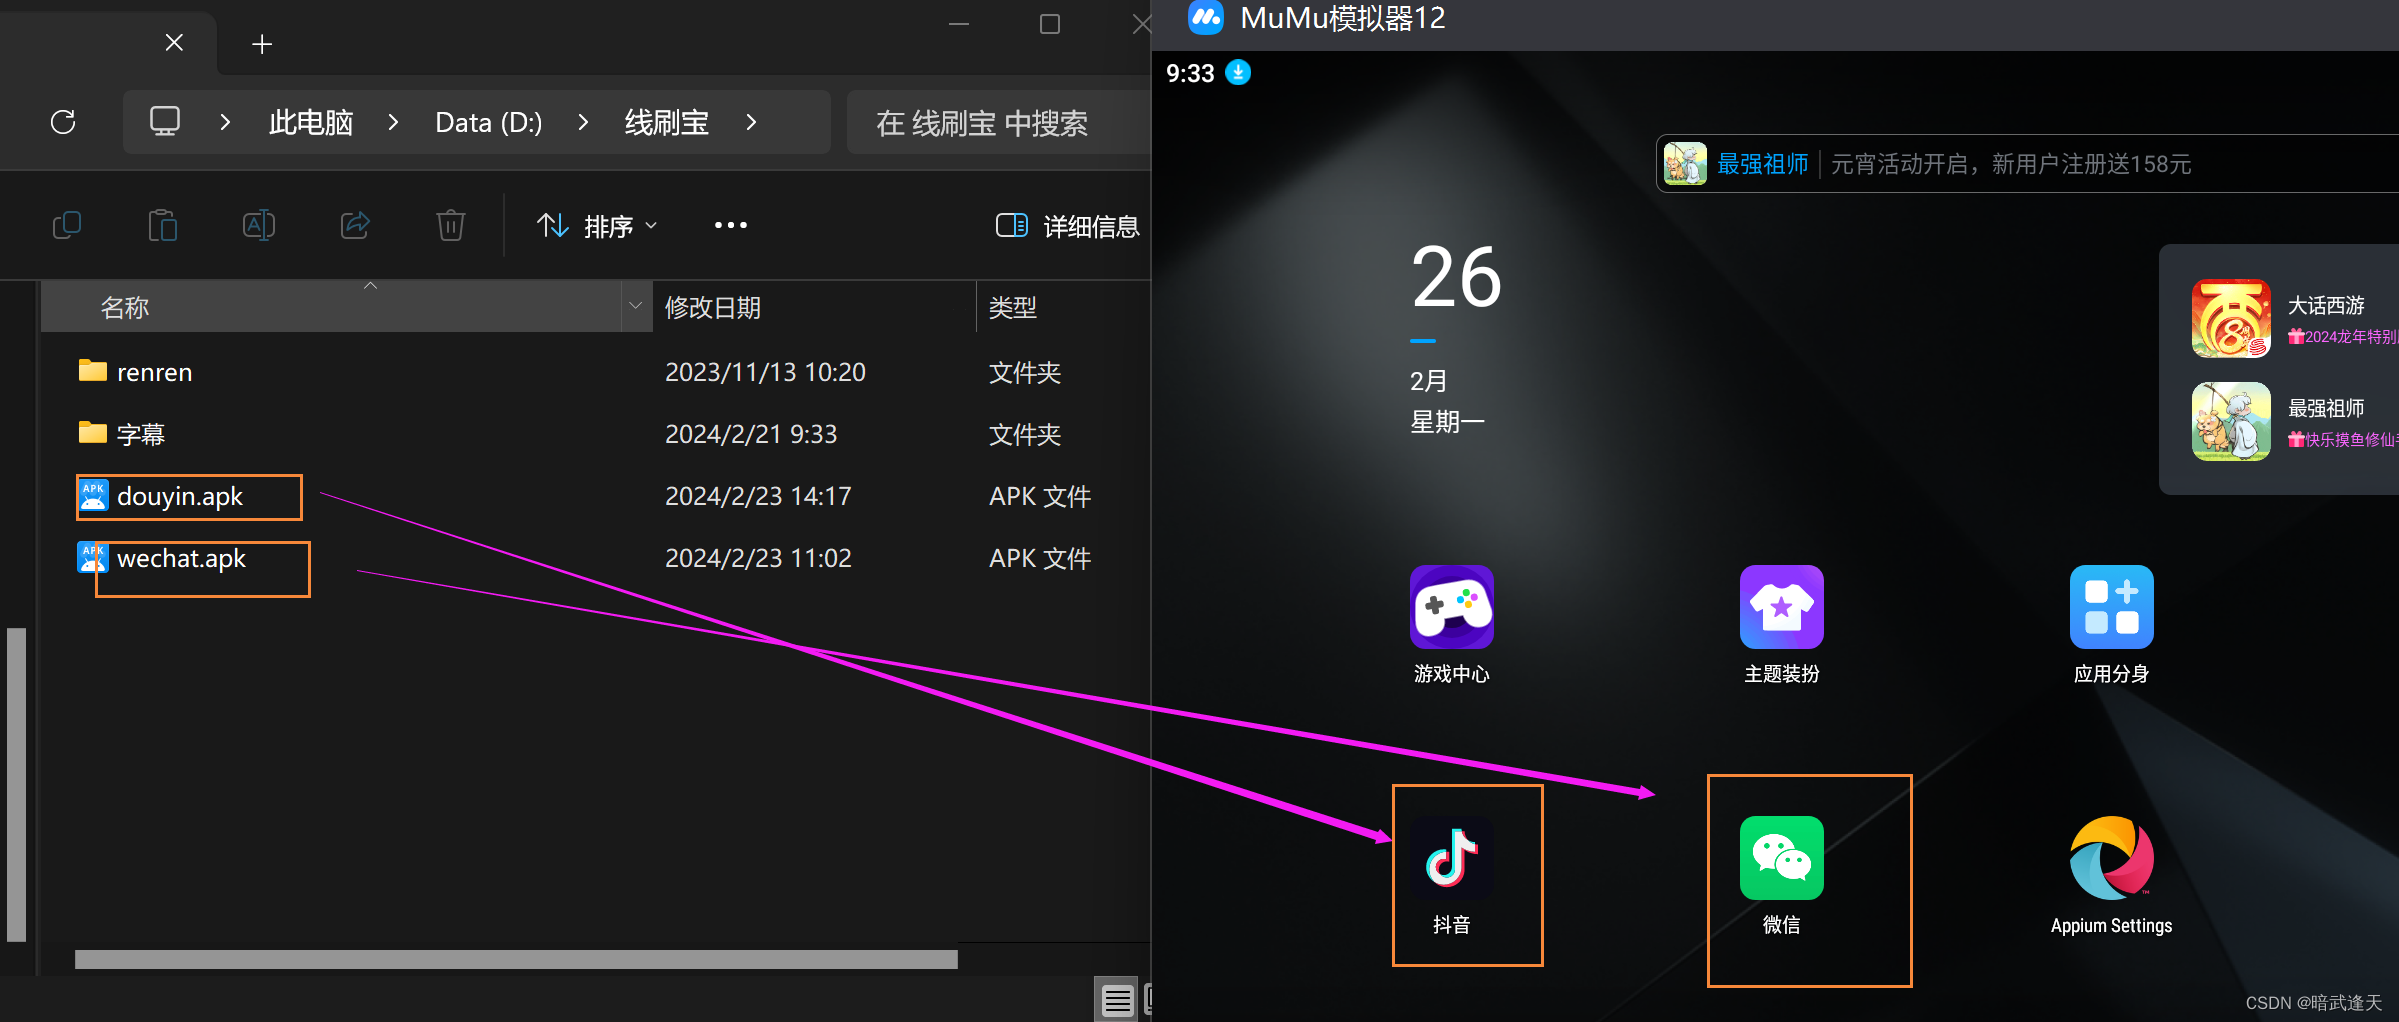Expand chevron after Data (D:)

coord(584,122)
